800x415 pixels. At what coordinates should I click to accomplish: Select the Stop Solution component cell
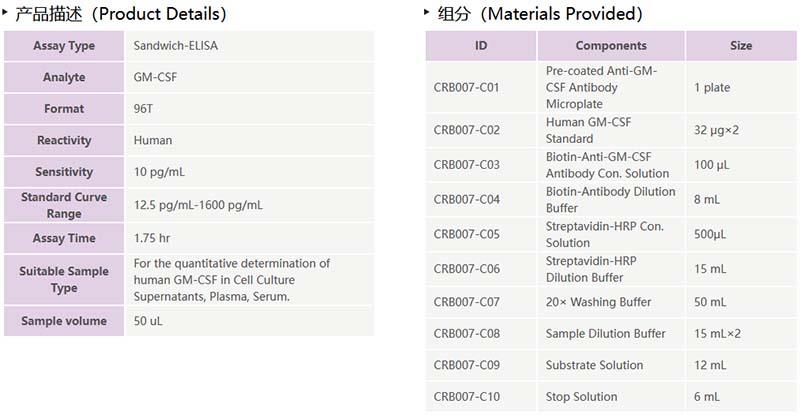(x=582, y=397)
